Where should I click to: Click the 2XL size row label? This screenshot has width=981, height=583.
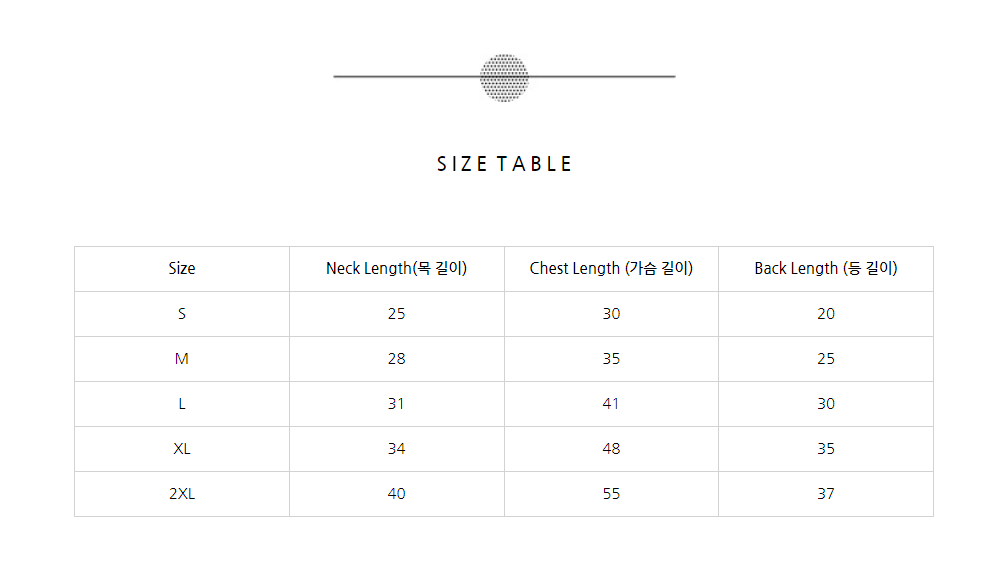click(x=182, y=494)
